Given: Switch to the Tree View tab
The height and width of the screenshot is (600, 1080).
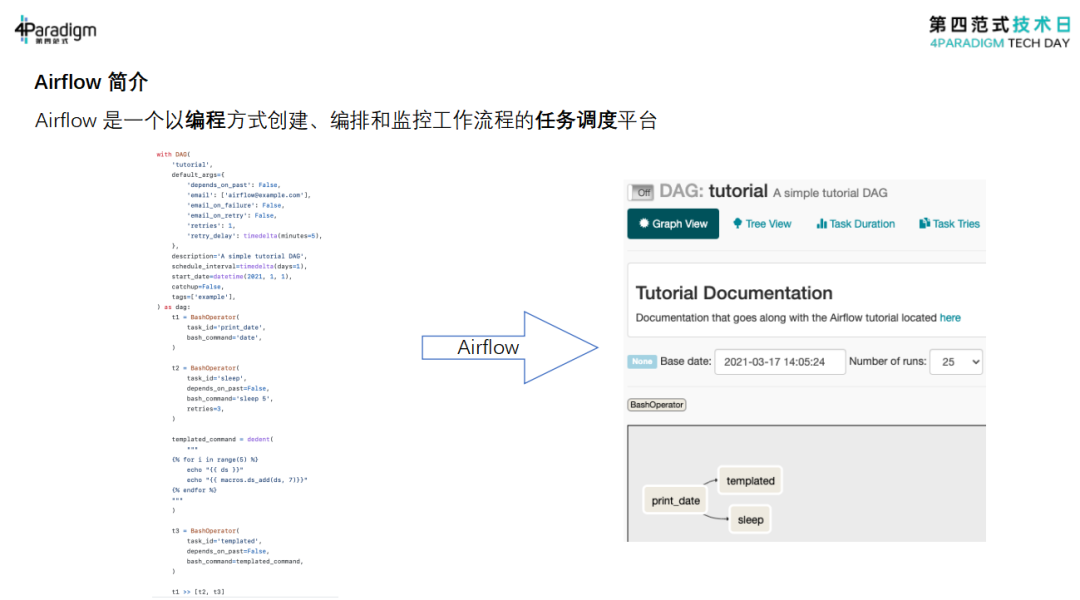Looking at the screenshot, I should coord(763,223).
